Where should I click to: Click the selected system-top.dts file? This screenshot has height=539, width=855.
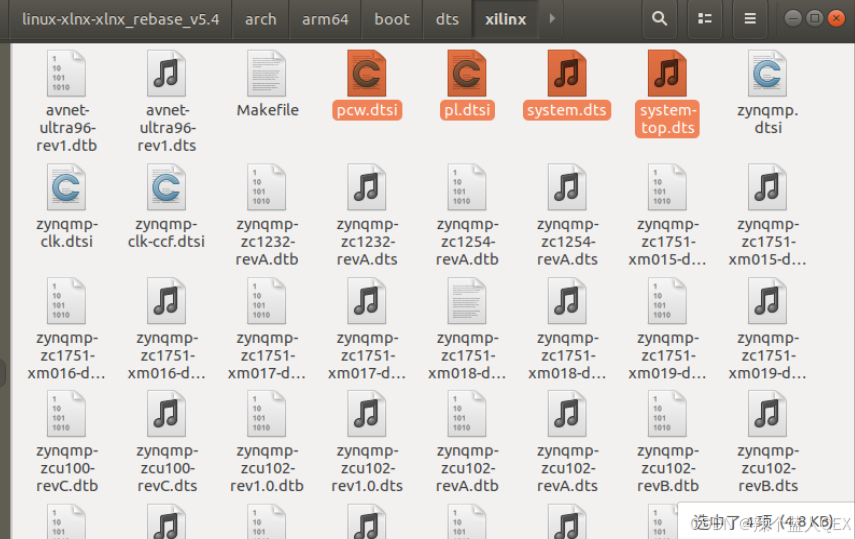[667, 93]
